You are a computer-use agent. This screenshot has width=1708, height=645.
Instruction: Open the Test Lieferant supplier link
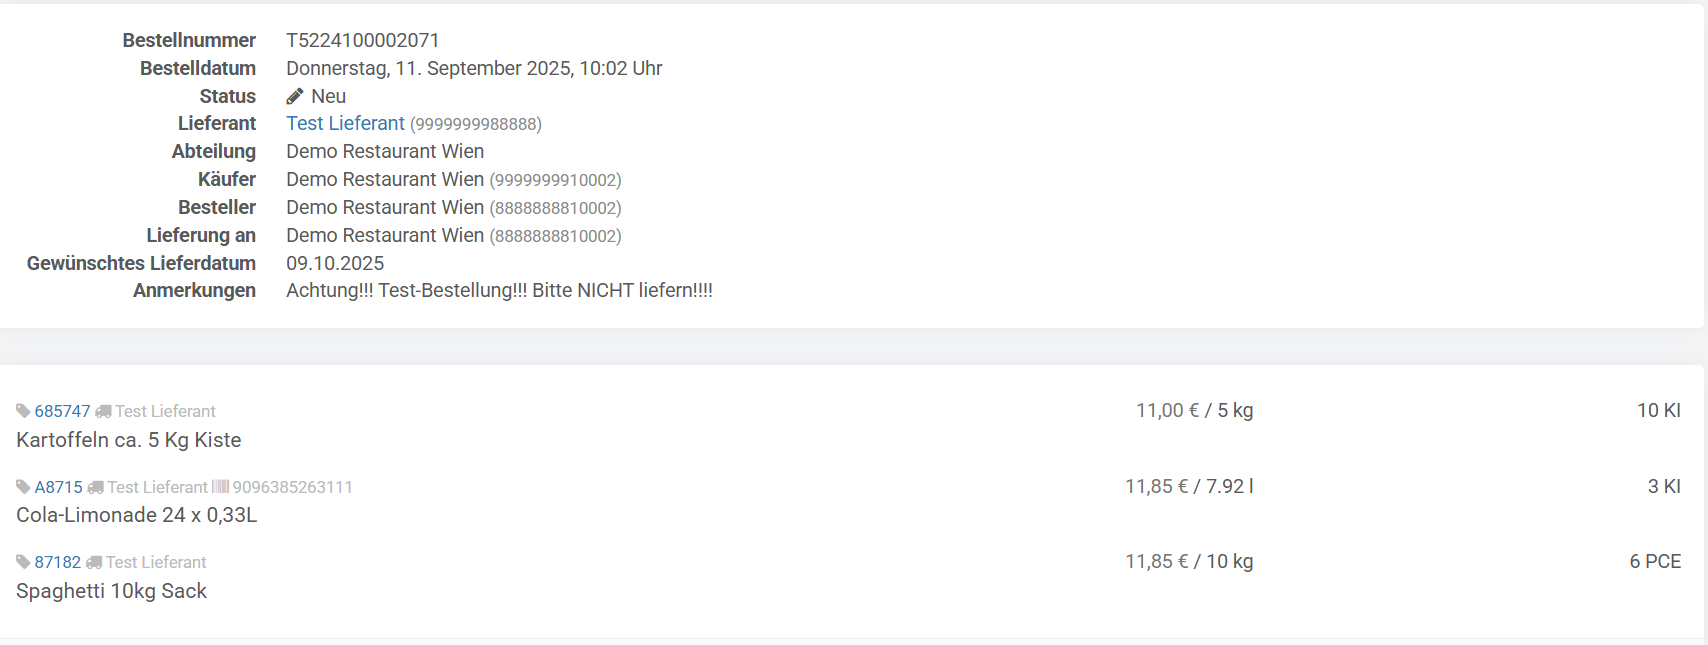[x=345, y=123]
